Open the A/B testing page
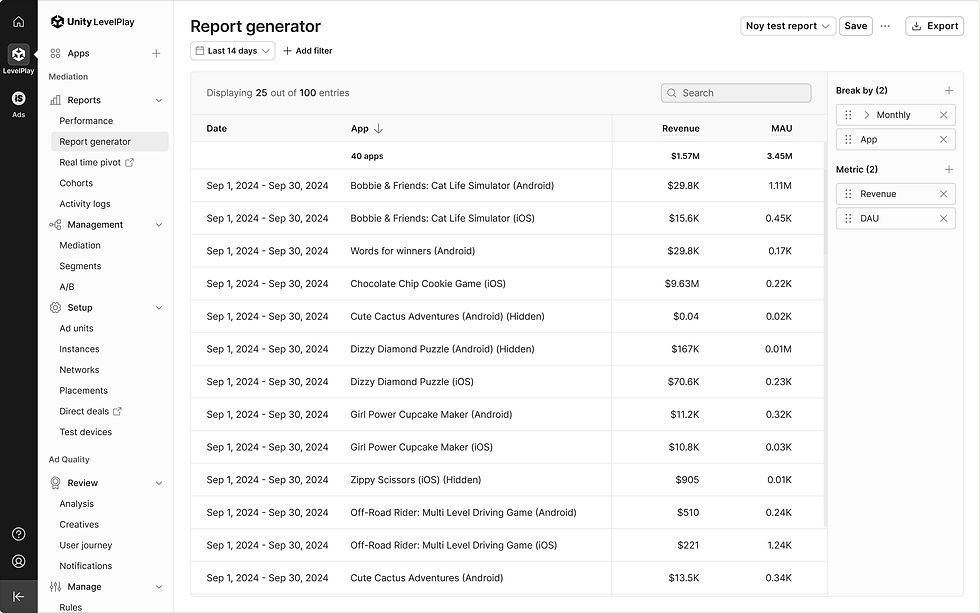 click(x=67, y=287)
